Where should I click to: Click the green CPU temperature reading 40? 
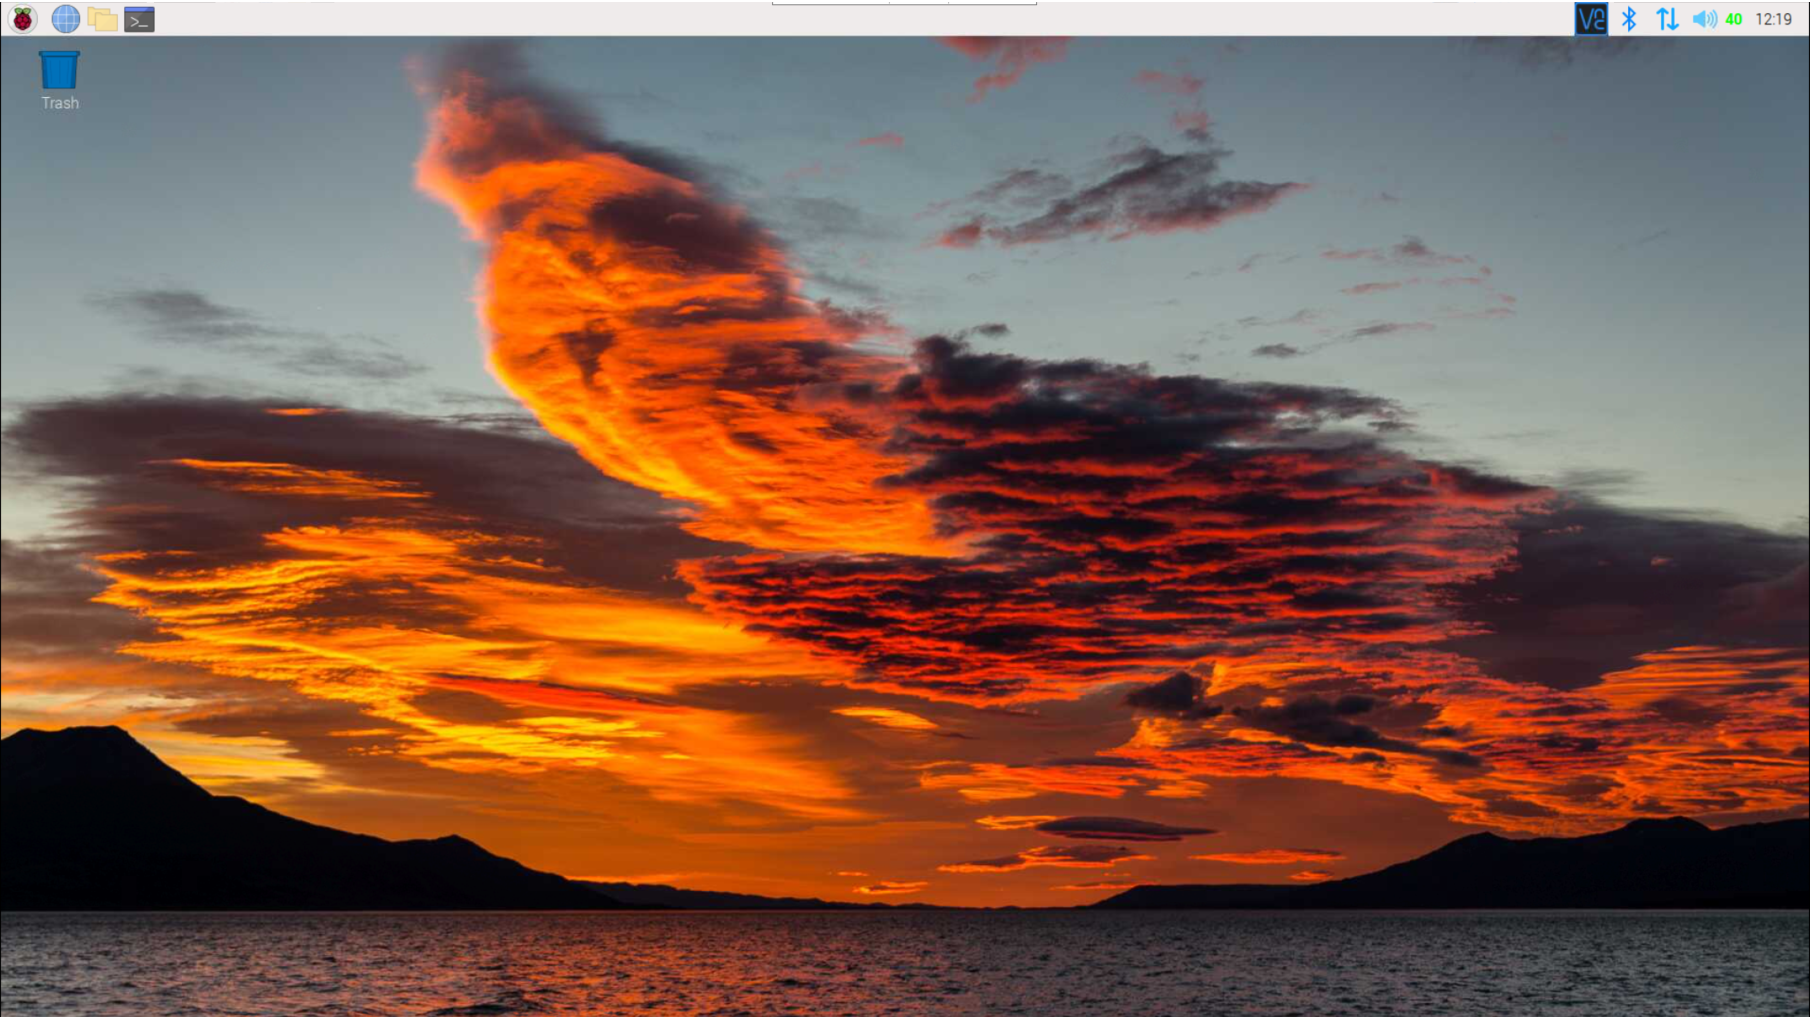click(x=1734, y=19)
